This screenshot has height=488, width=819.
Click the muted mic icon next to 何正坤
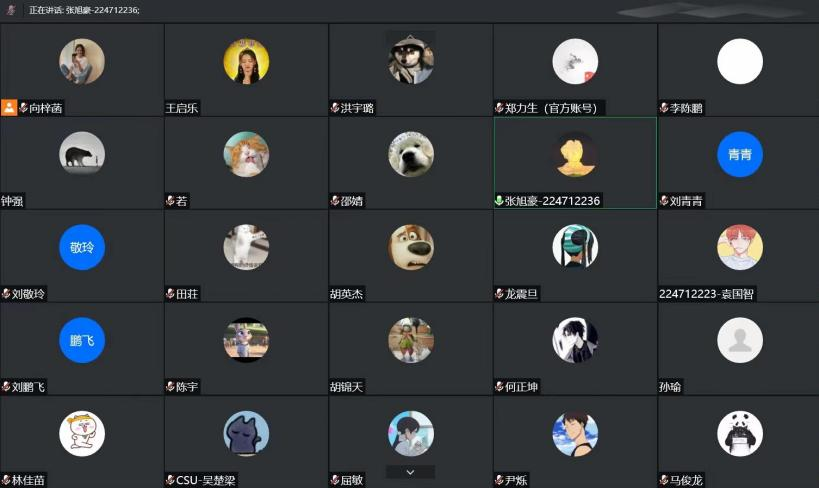[x=499, y=387]
